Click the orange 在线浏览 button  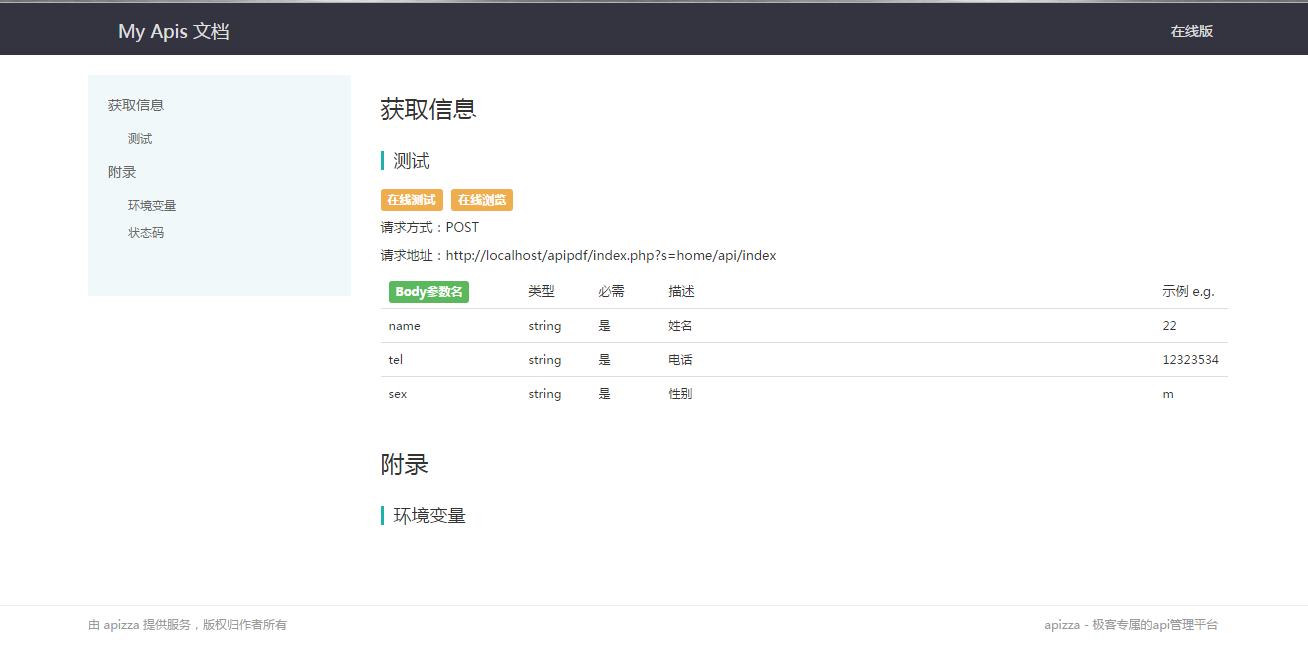tap(482, 200)
